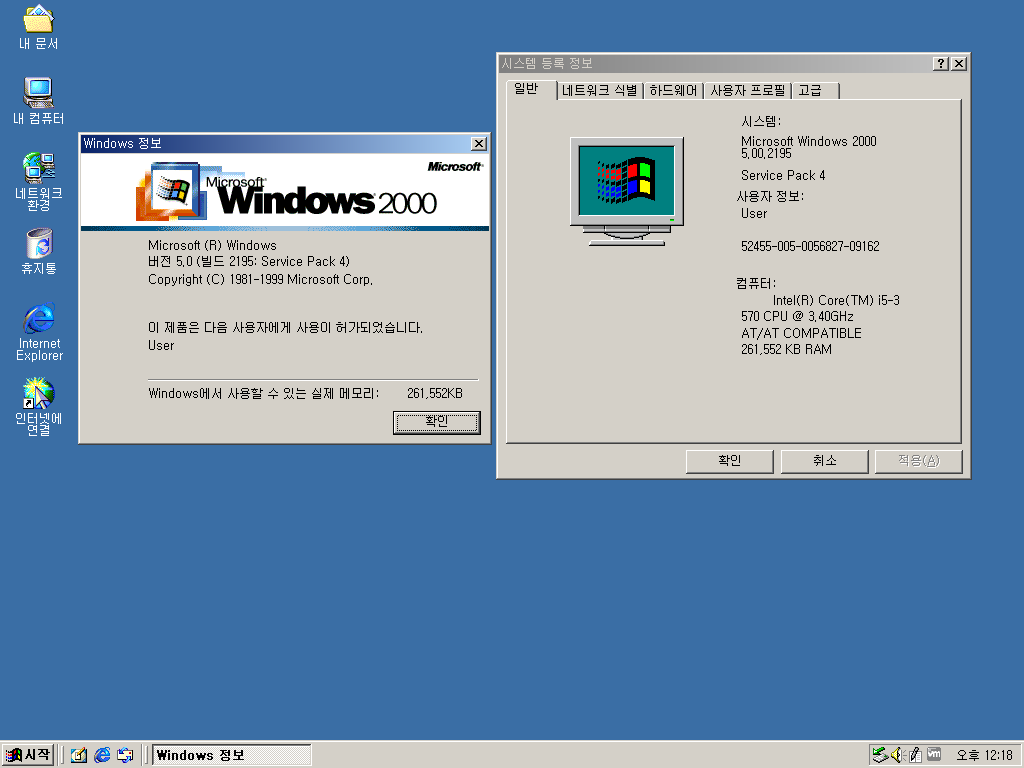Click the clock showing 오후 12:18
The image size is (1024, 768).
click(x=984, y=756)
